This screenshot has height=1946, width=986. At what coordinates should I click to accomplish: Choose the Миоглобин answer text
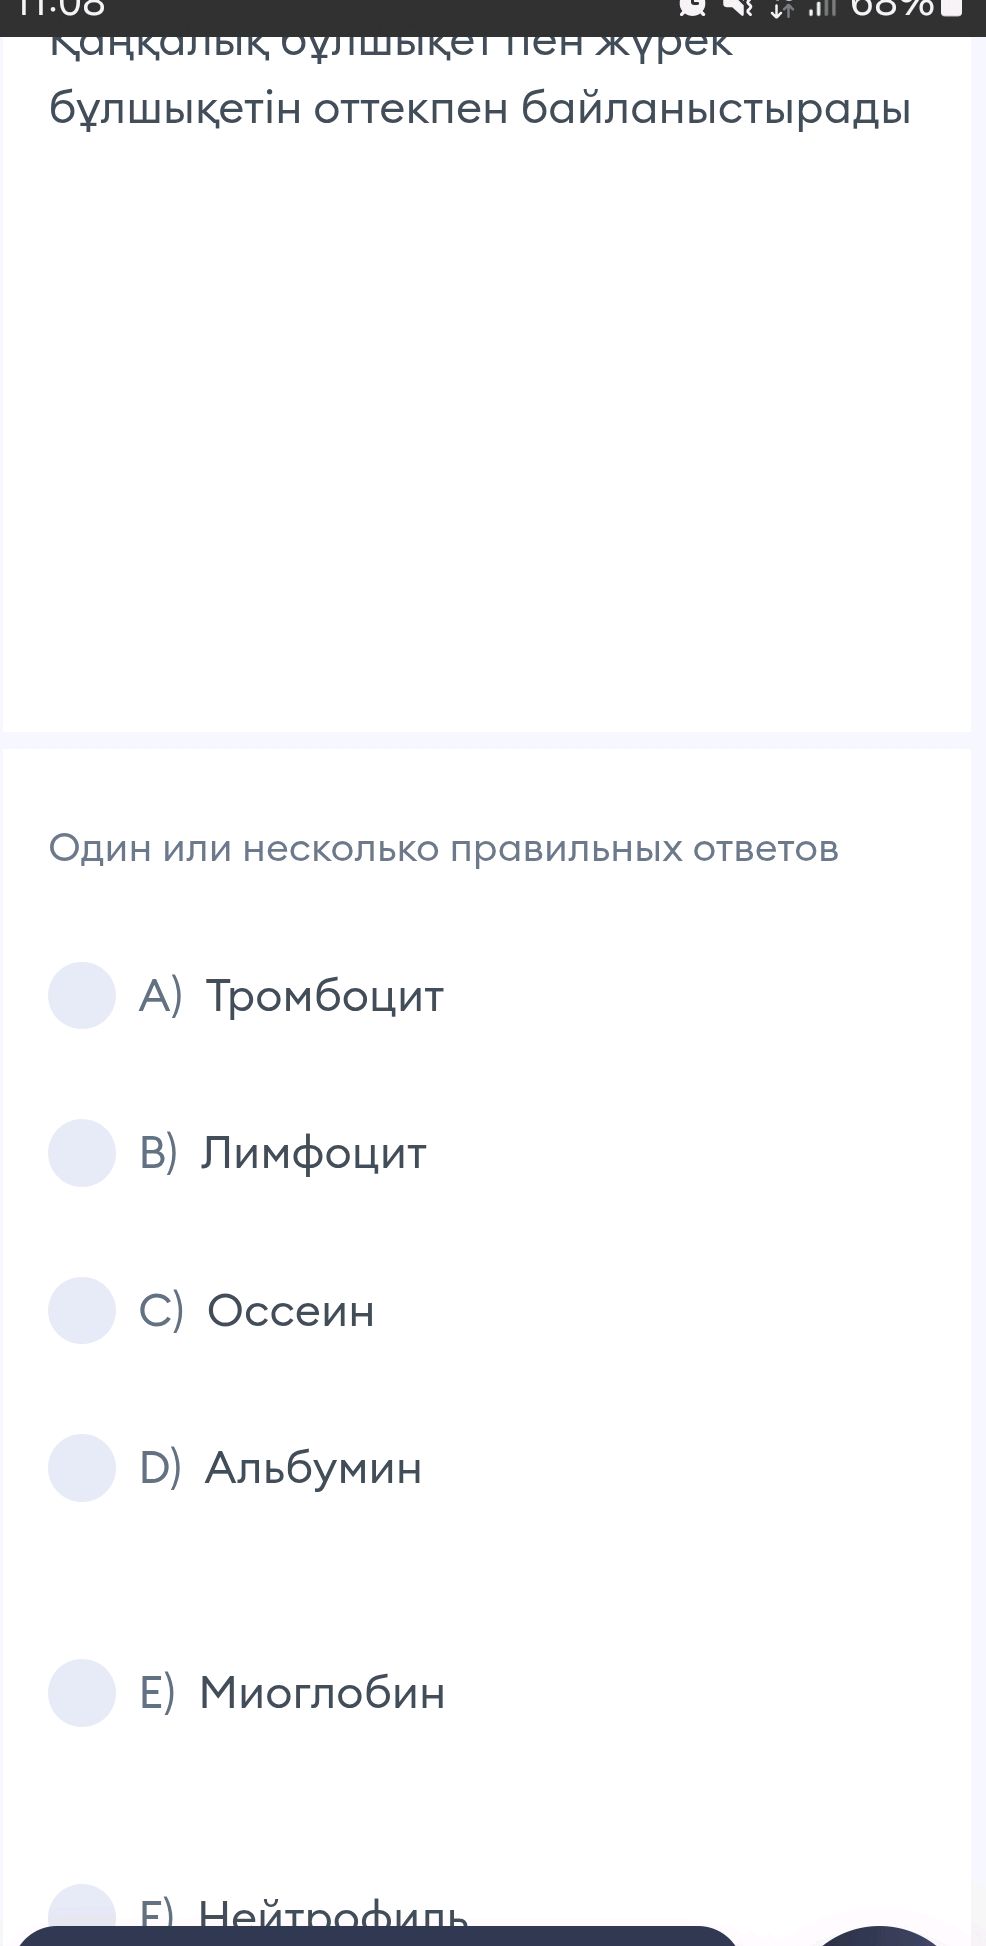click(321, 1692)
